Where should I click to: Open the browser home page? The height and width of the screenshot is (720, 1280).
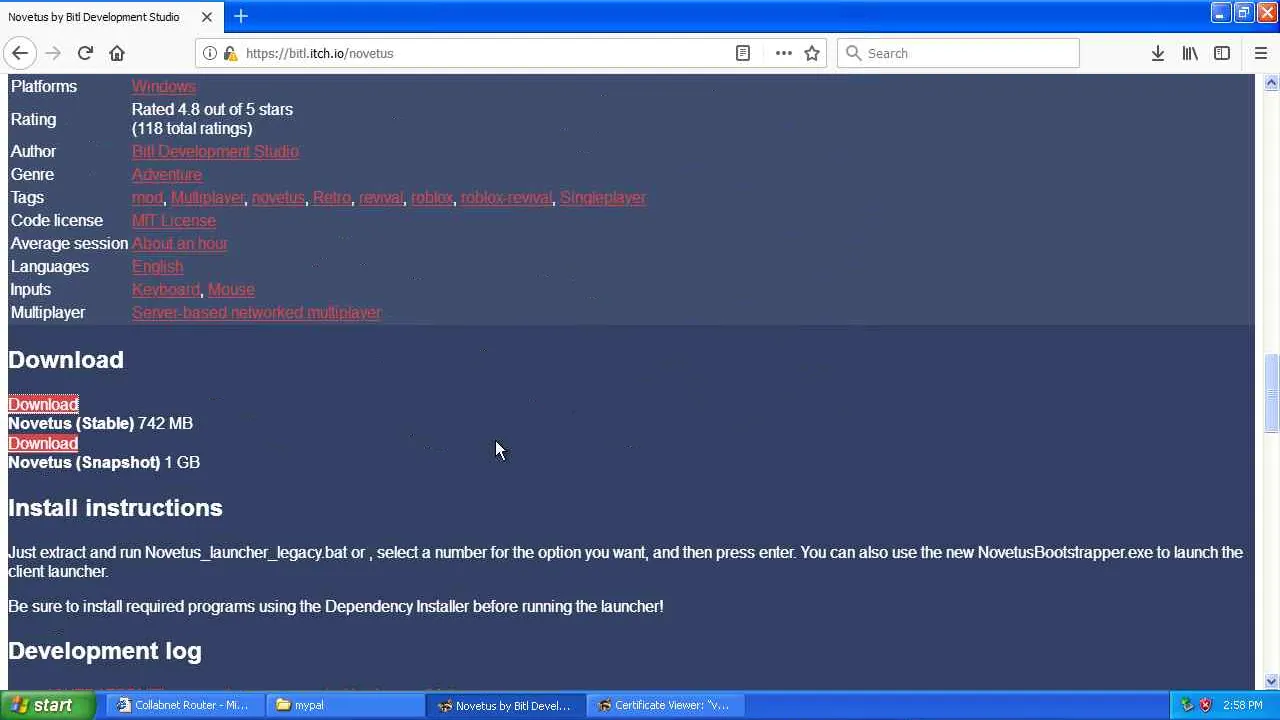117,53
